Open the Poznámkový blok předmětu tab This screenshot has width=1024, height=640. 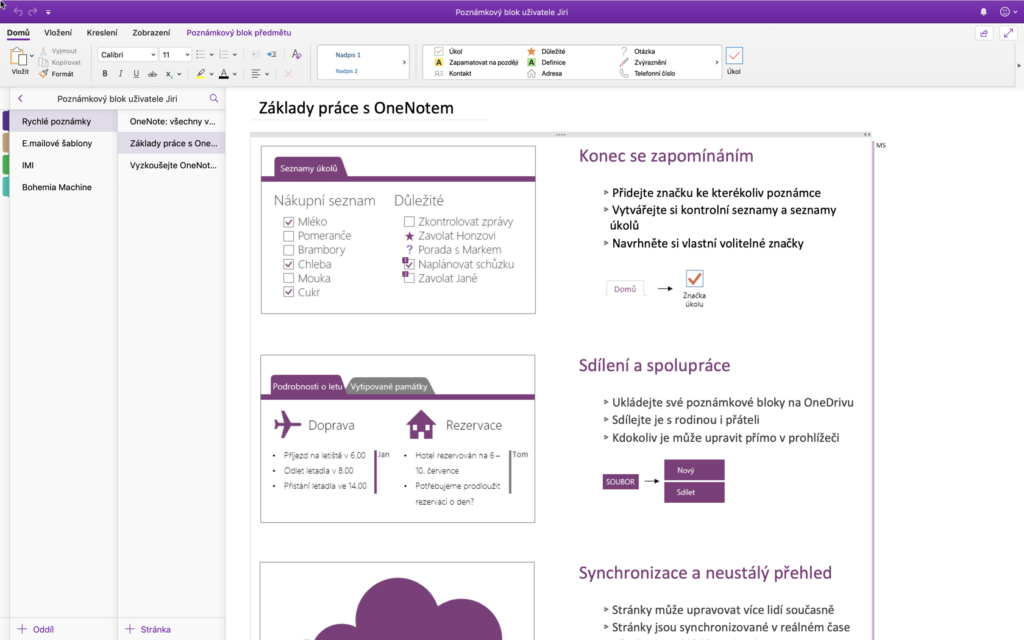pyautogui.click(x=239, y=33)
